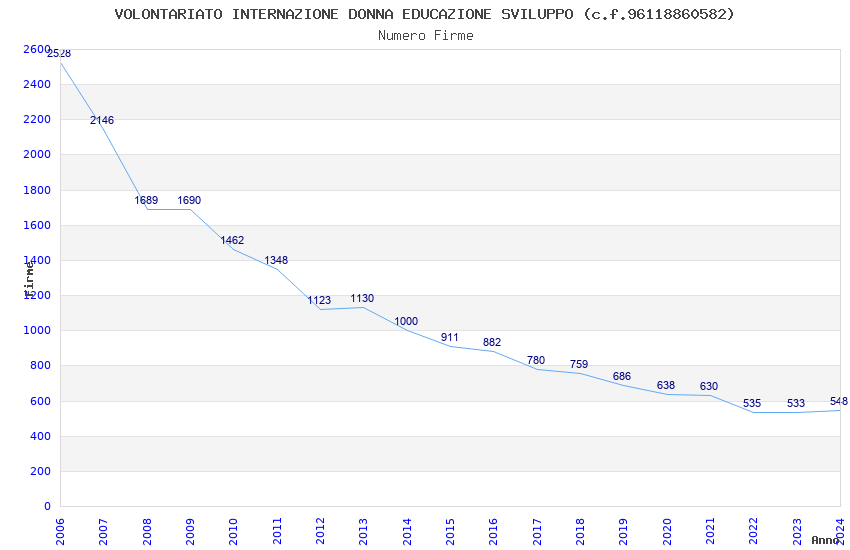The width and height of the screenshot is (850, 550).
Task: Click y-axis tick 200
Action: pos(40,471)
